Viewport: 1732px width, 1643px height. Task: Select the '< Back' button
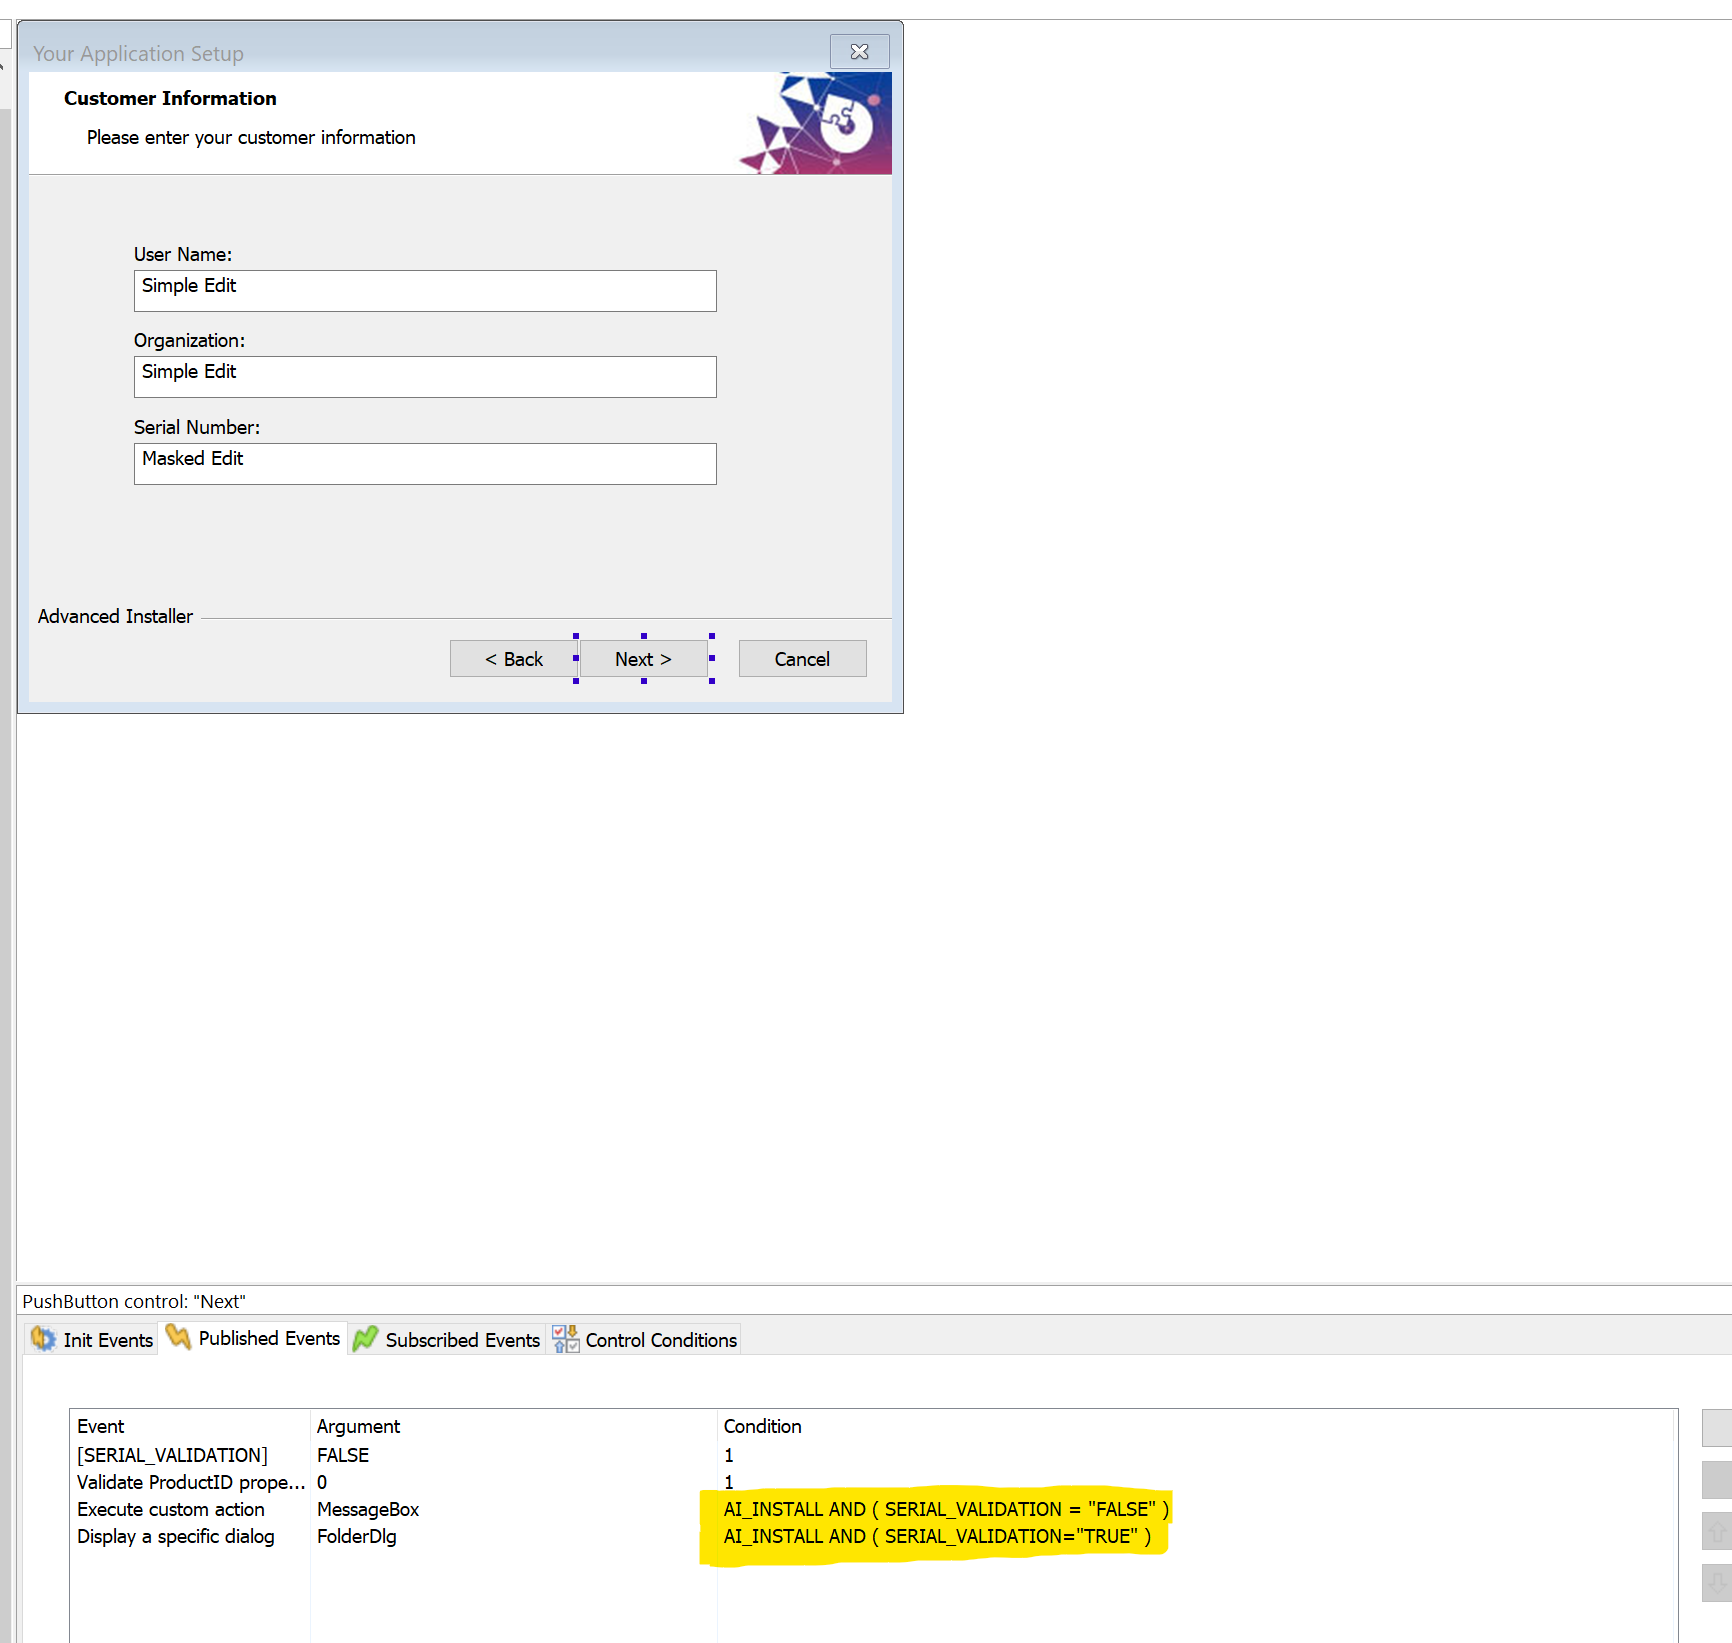point(514,659)
